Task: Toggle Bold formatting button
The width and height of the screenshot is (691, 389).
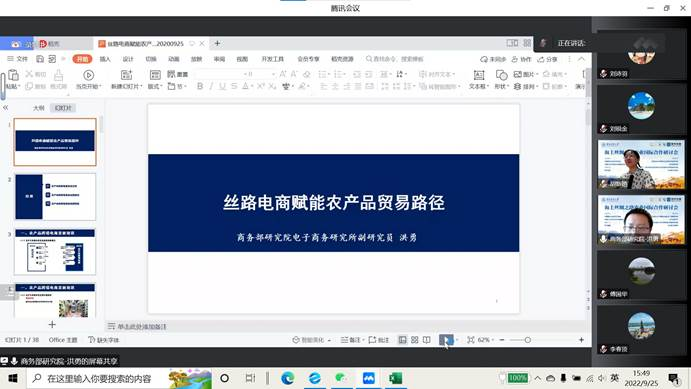Action: (200, 86)
